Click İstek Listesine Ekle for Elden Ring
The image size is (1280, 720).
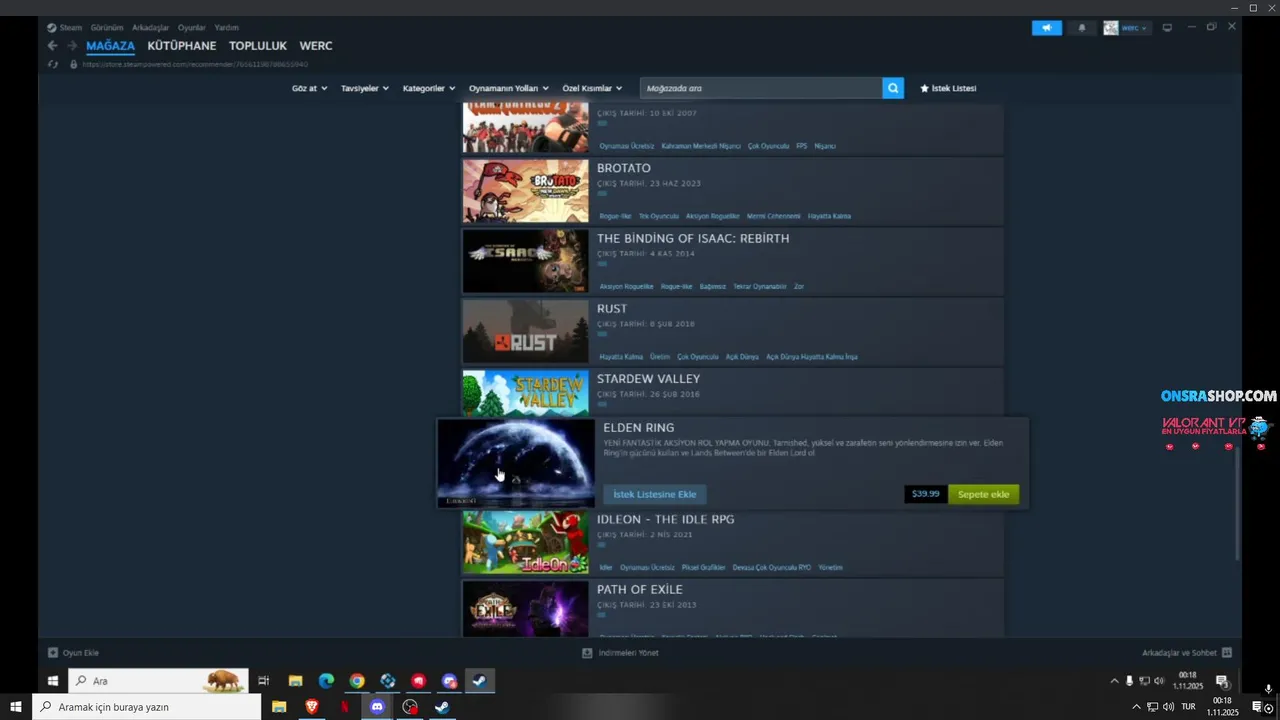point(655,494)
